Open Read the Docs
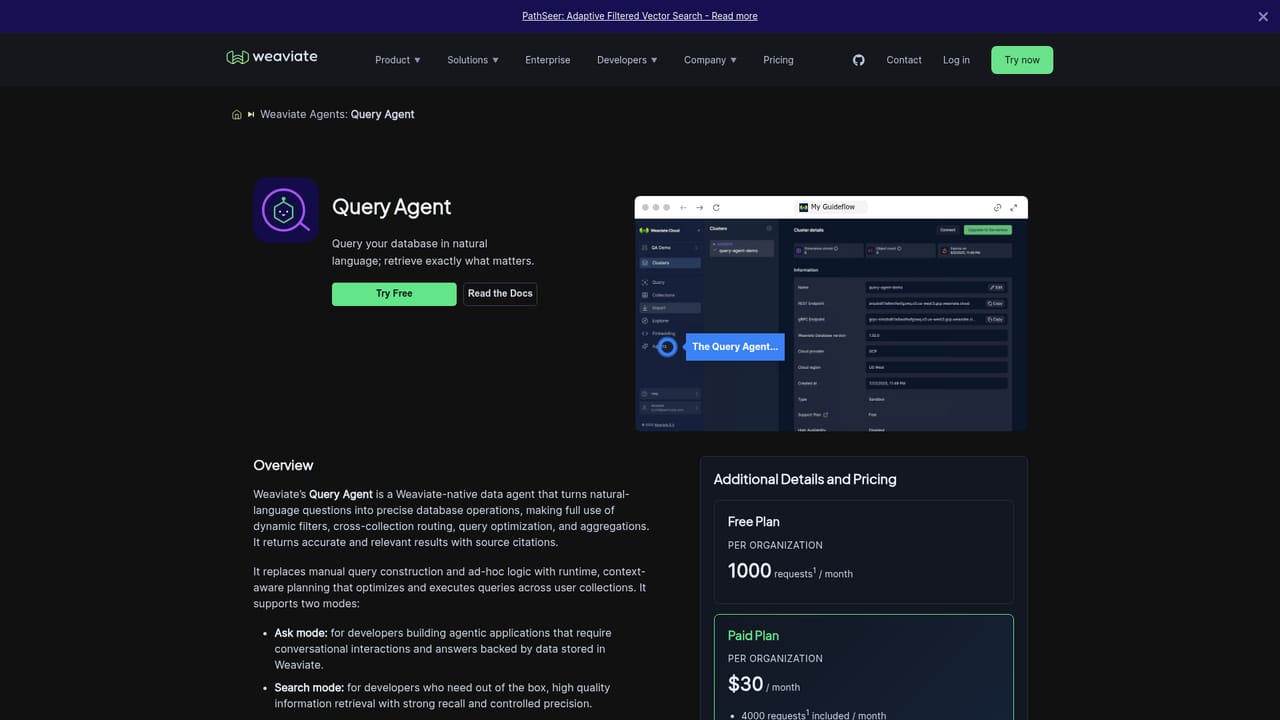Image resolution: width=1280 pixels, height=720 pixels. [x=500, y=293]
